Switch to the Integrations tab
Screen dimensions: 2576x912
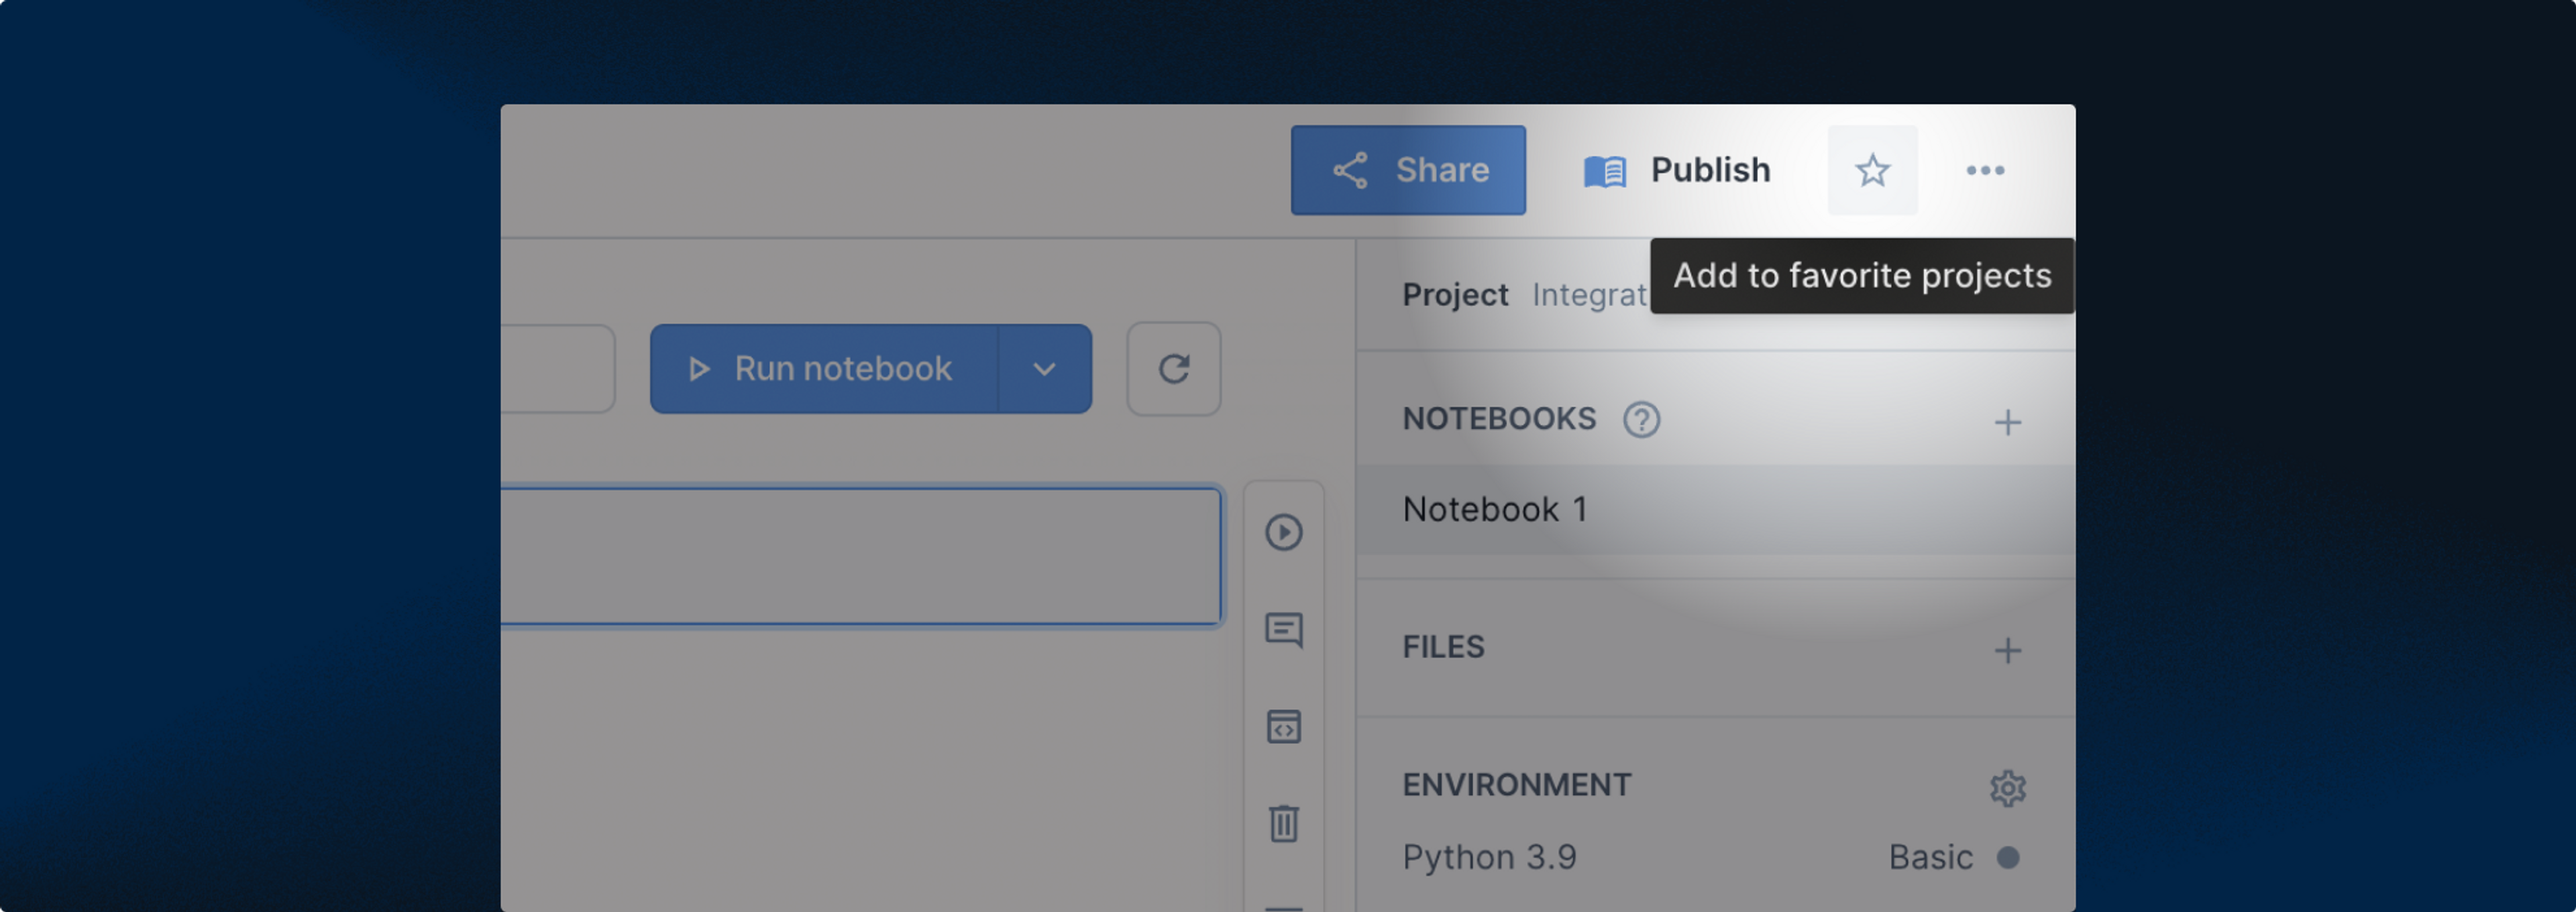1589,295
